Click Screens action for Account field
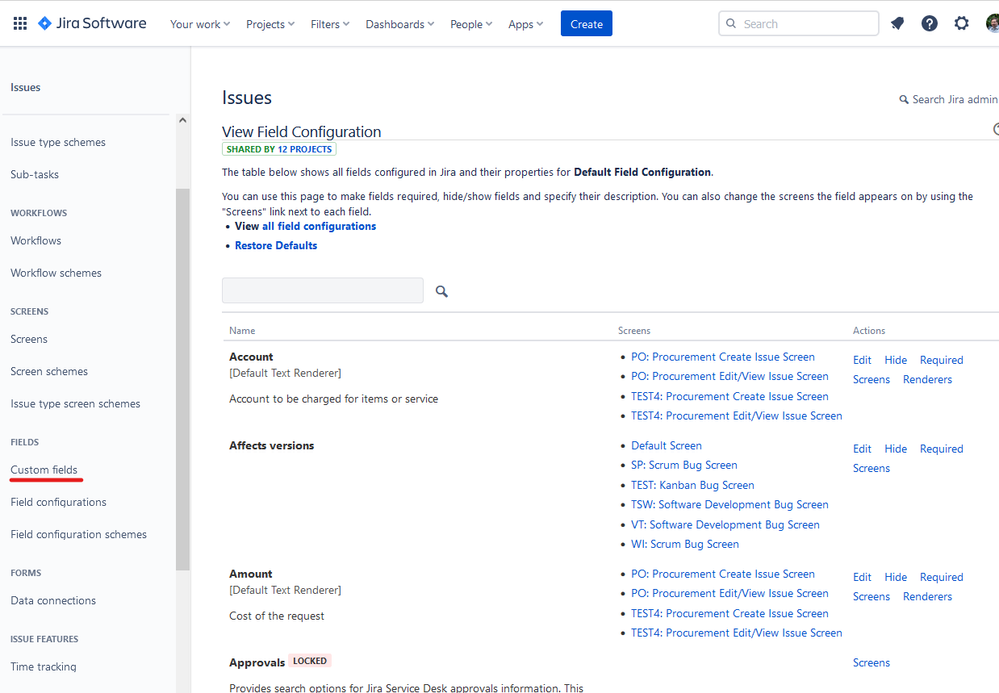999x693 pixels. point(871,380)
